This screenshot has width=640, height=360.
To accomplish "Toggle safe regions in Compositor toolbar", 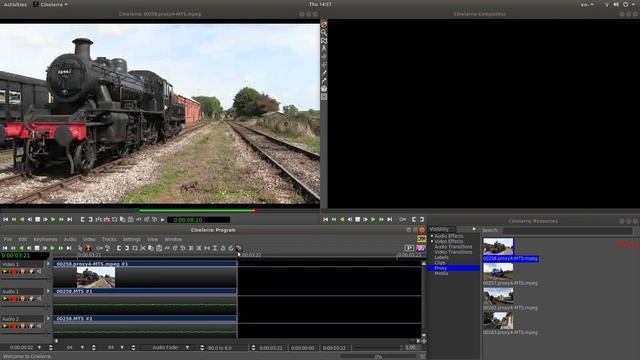I will coord(324,97).
